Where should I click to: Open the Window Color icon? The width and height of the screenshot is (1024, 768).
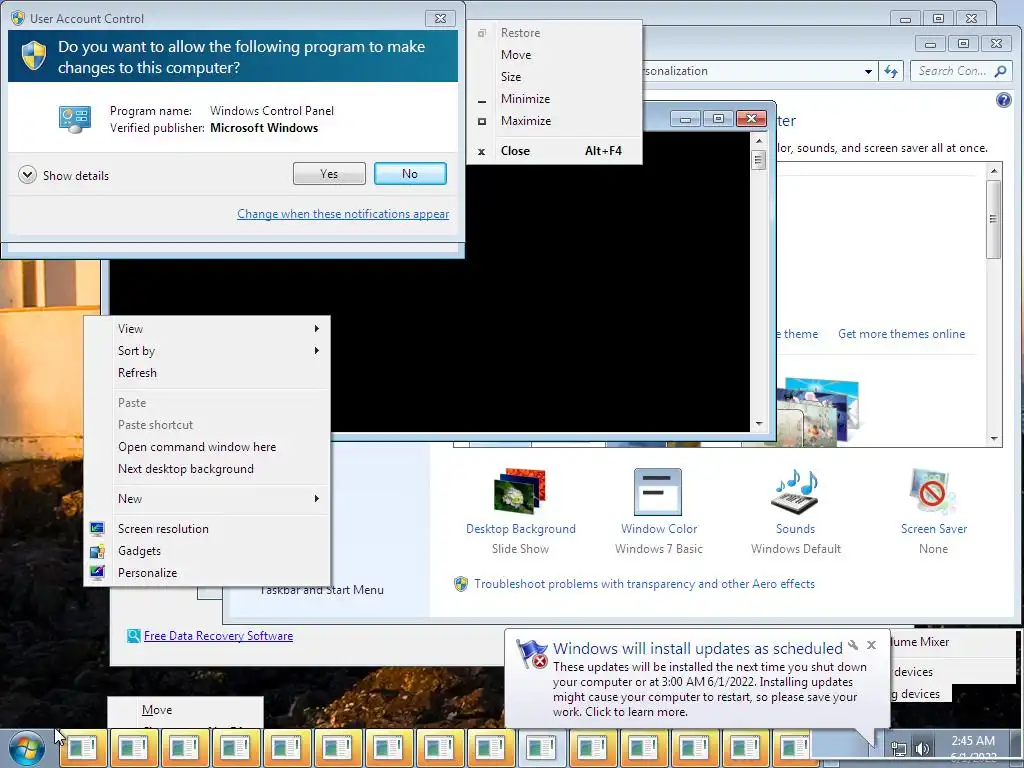click(658, 492)
